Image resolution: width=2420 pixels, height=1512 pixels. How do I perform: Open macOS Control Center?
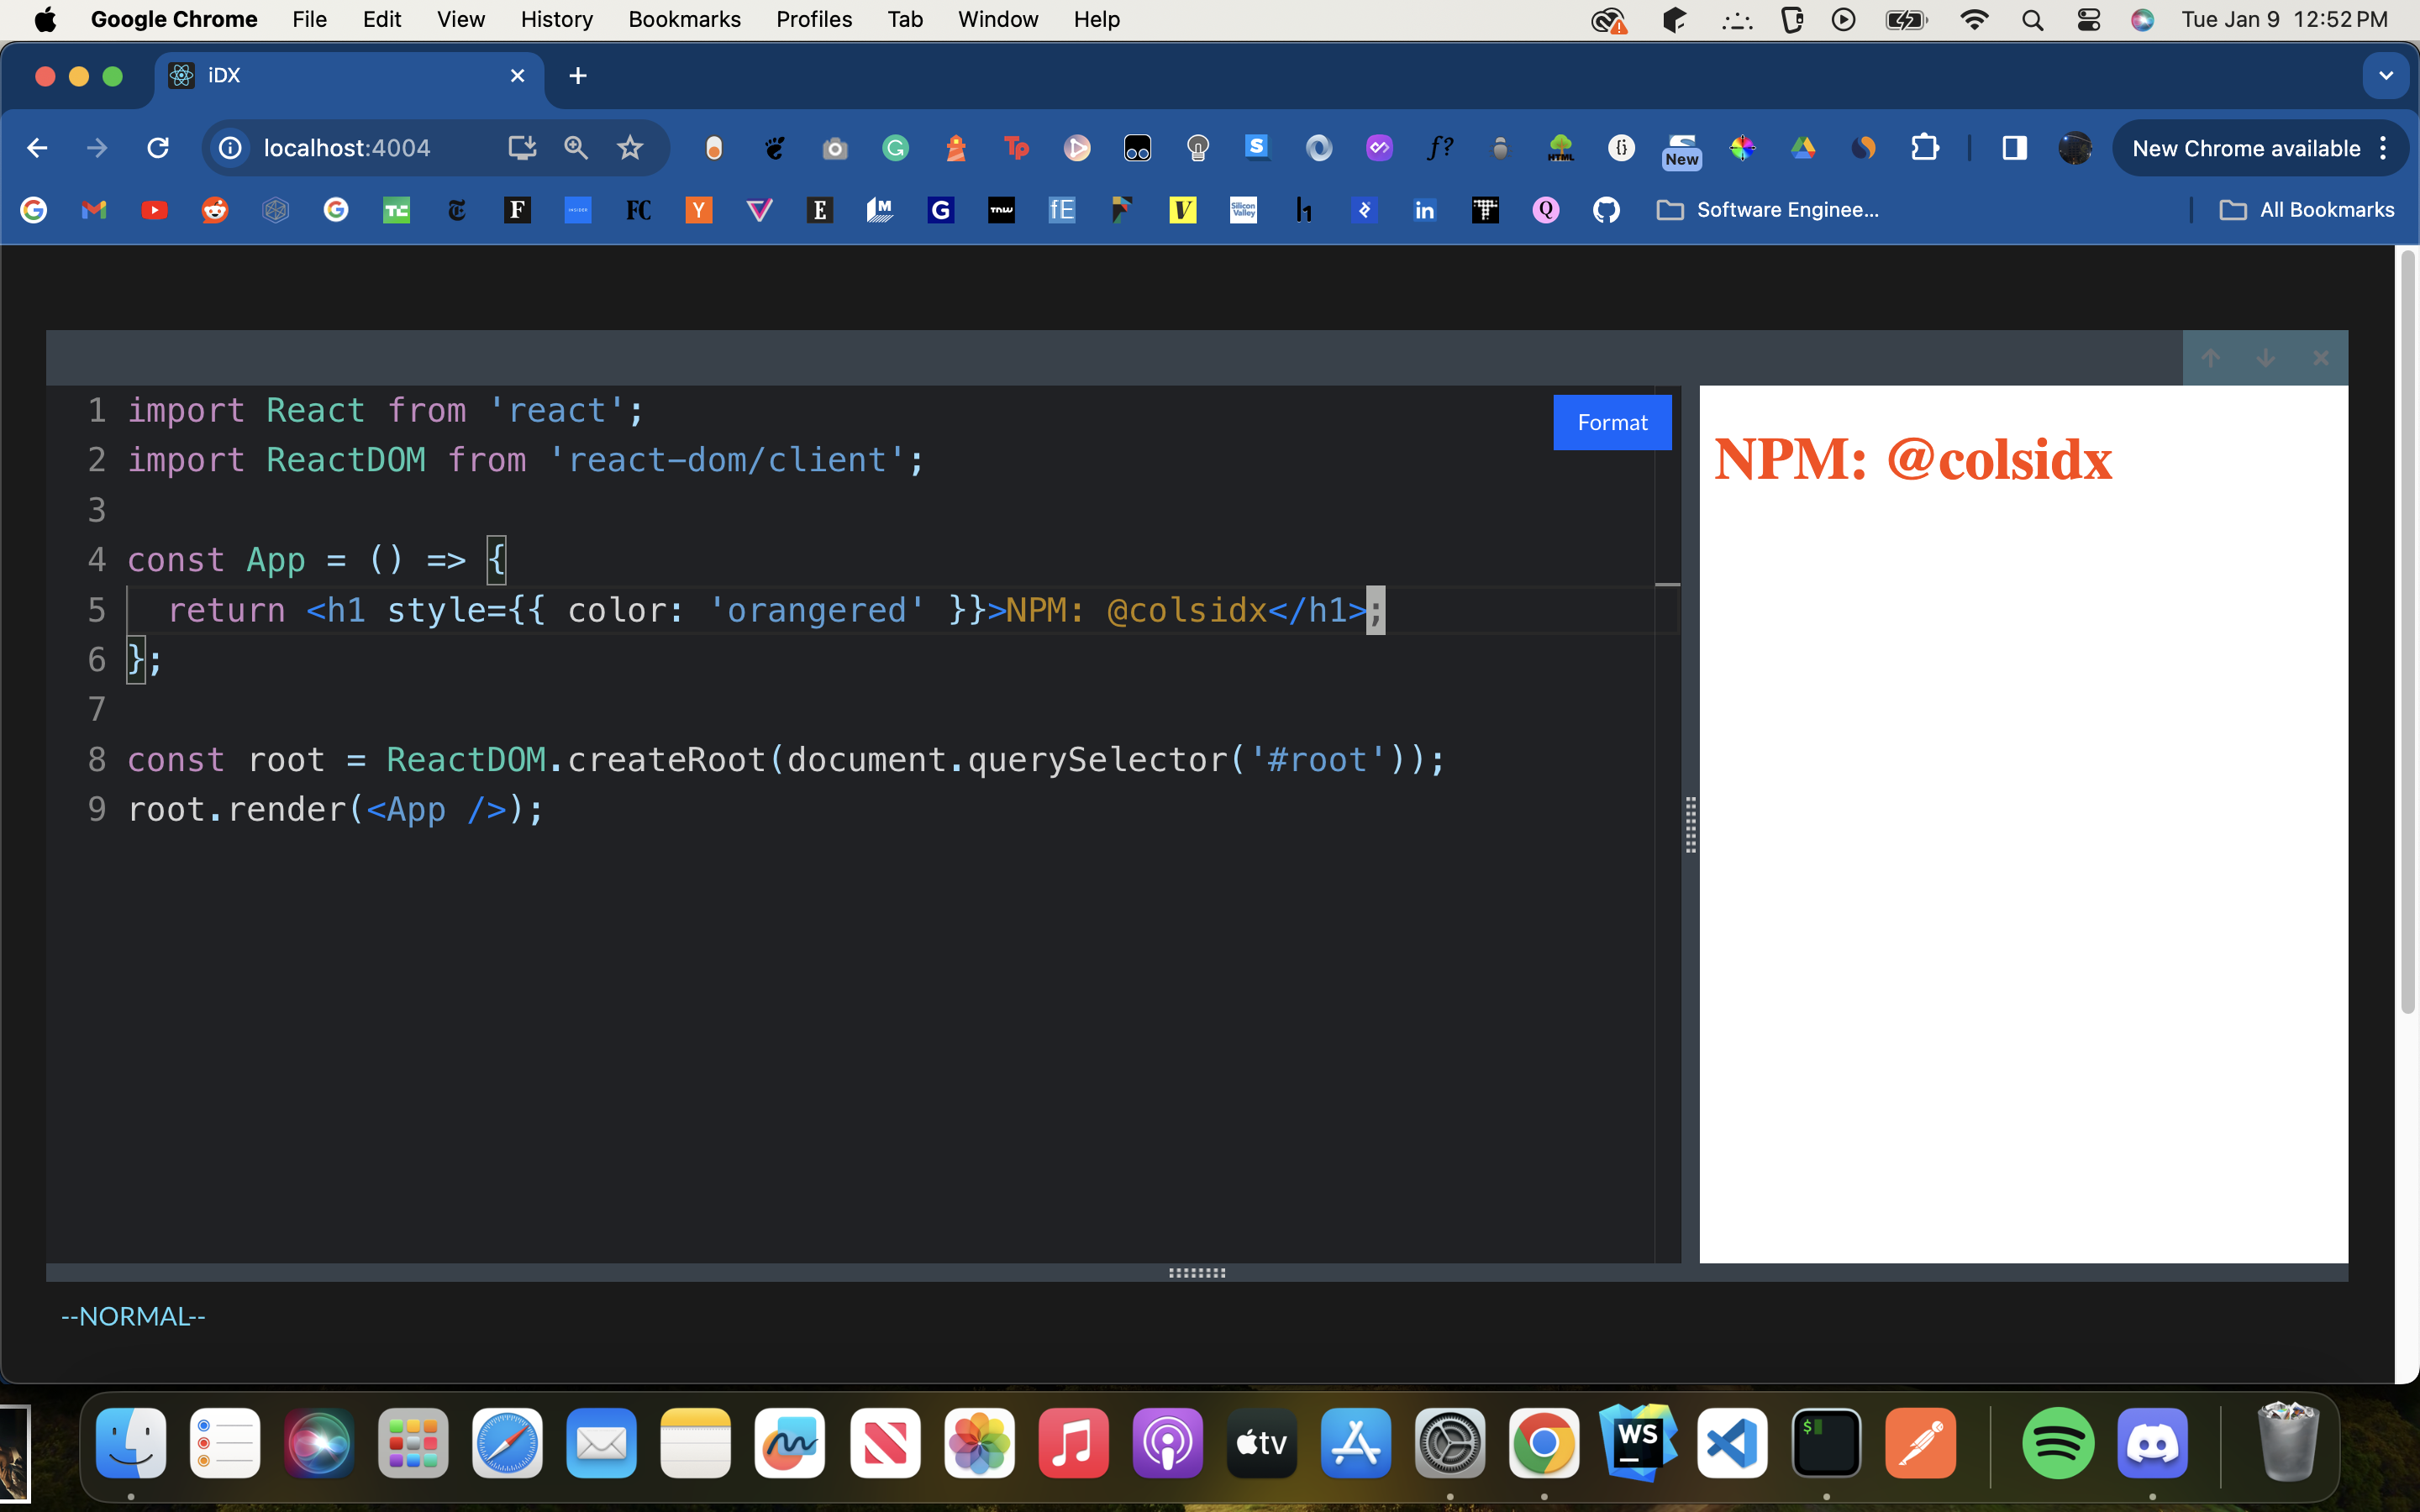coord(2088,19)
